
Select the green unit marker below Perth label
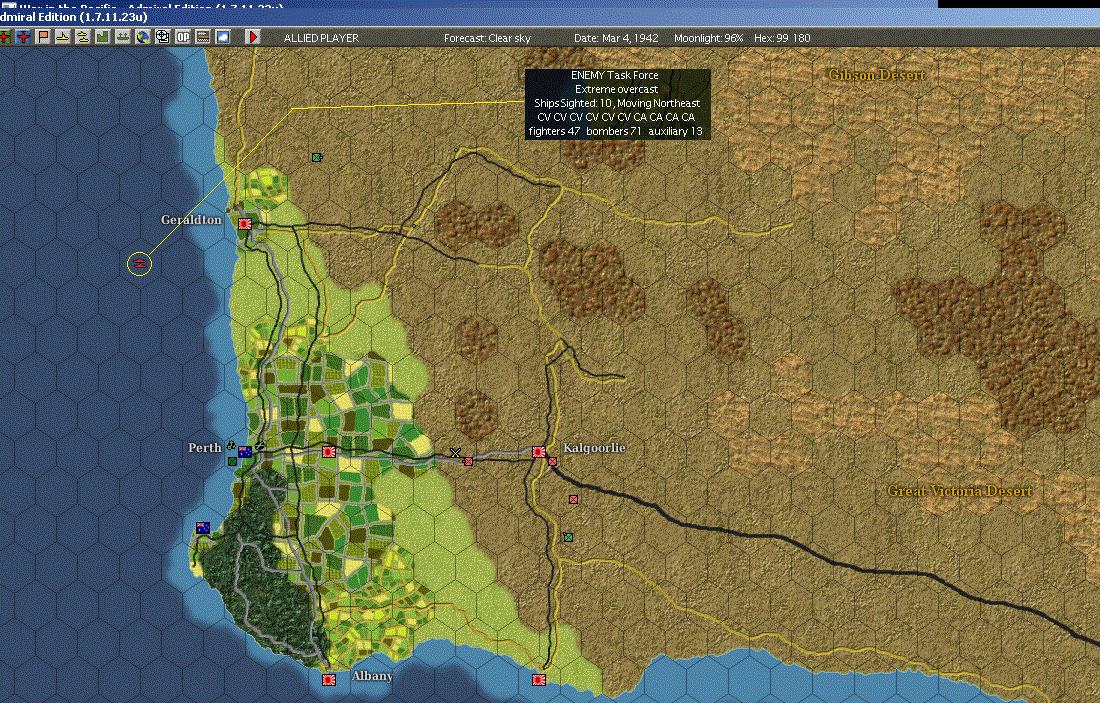point(232,461)
